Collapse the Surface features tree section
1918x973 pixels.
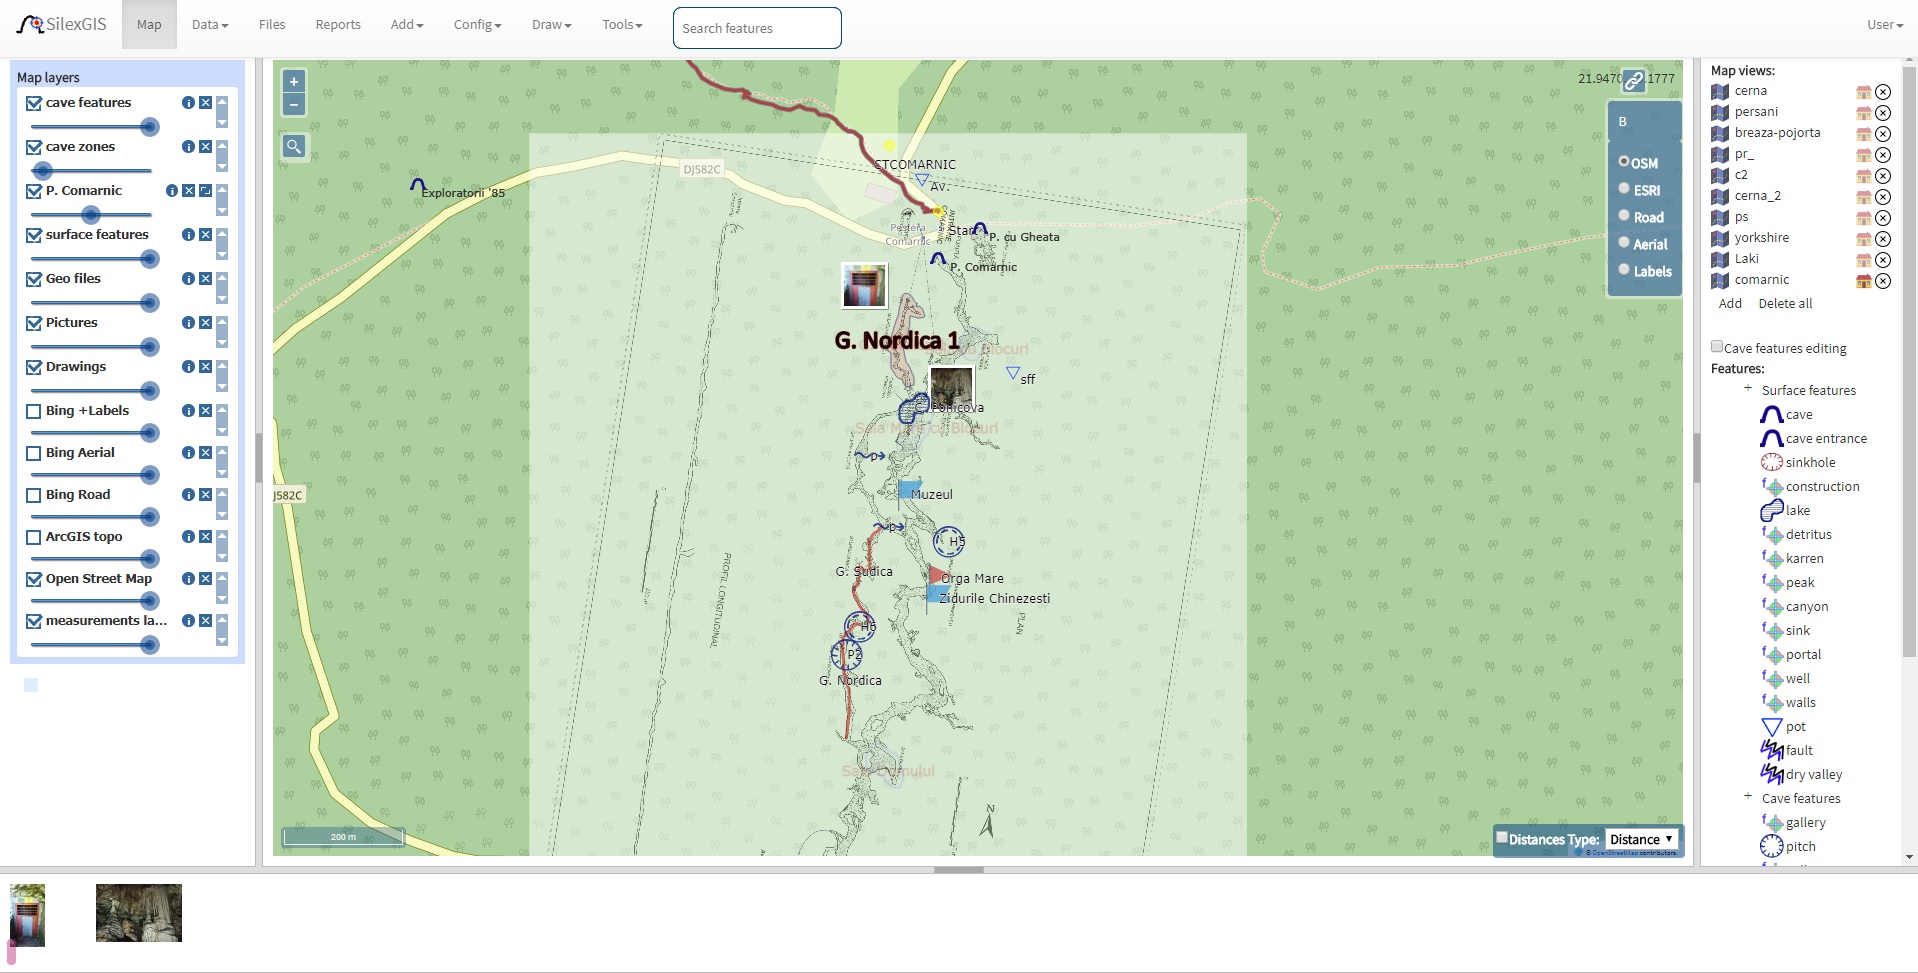(1748, 389)
